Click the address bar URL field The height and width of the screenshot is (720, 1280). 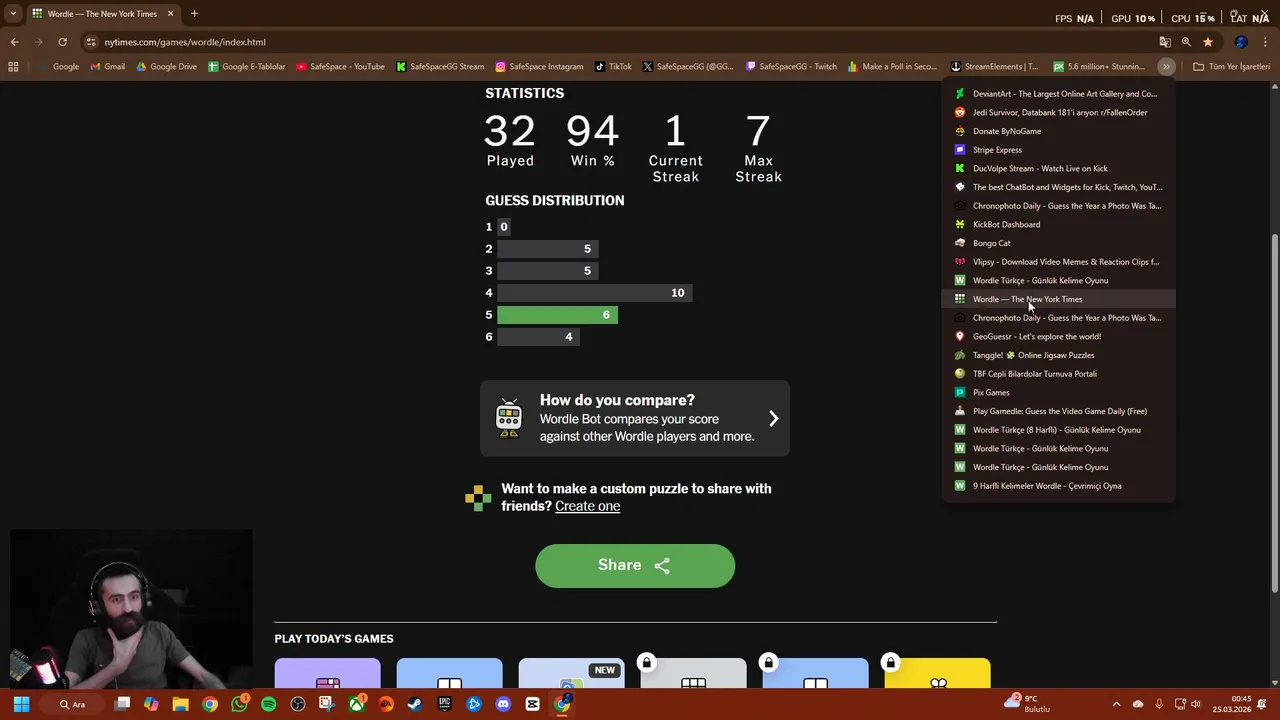tap(620, 42)
